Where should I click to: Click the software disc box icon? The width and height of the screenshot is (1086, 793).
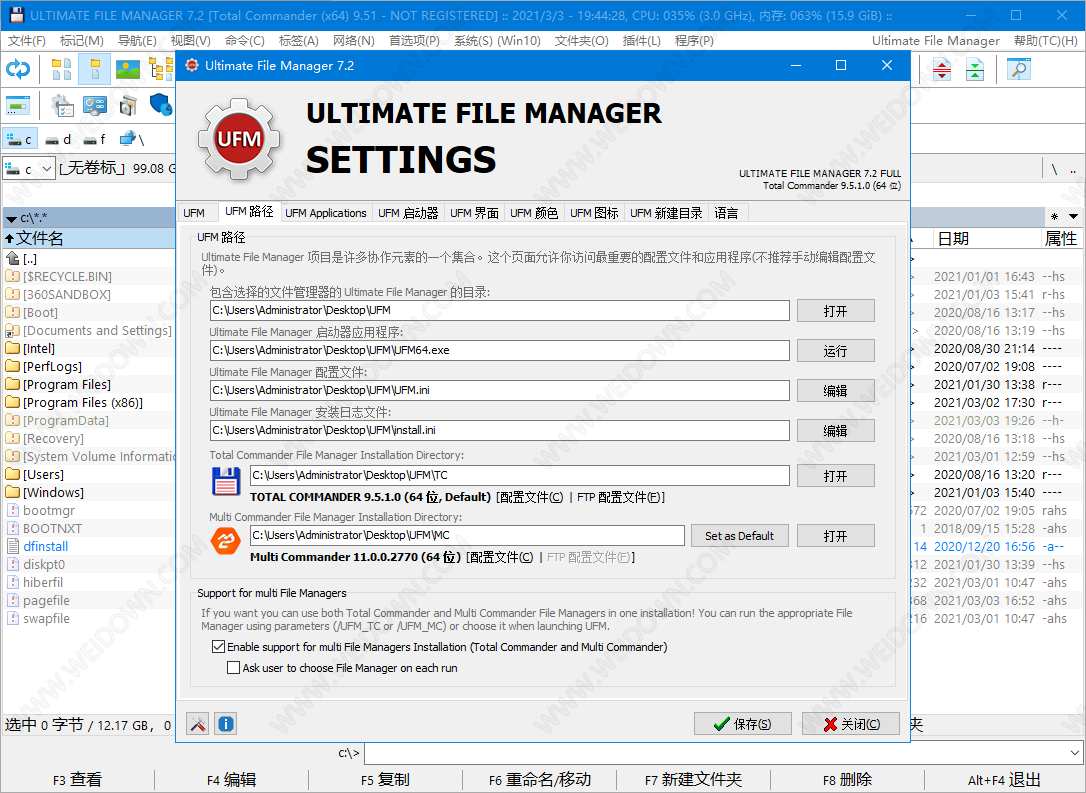[x=127, y=106]
